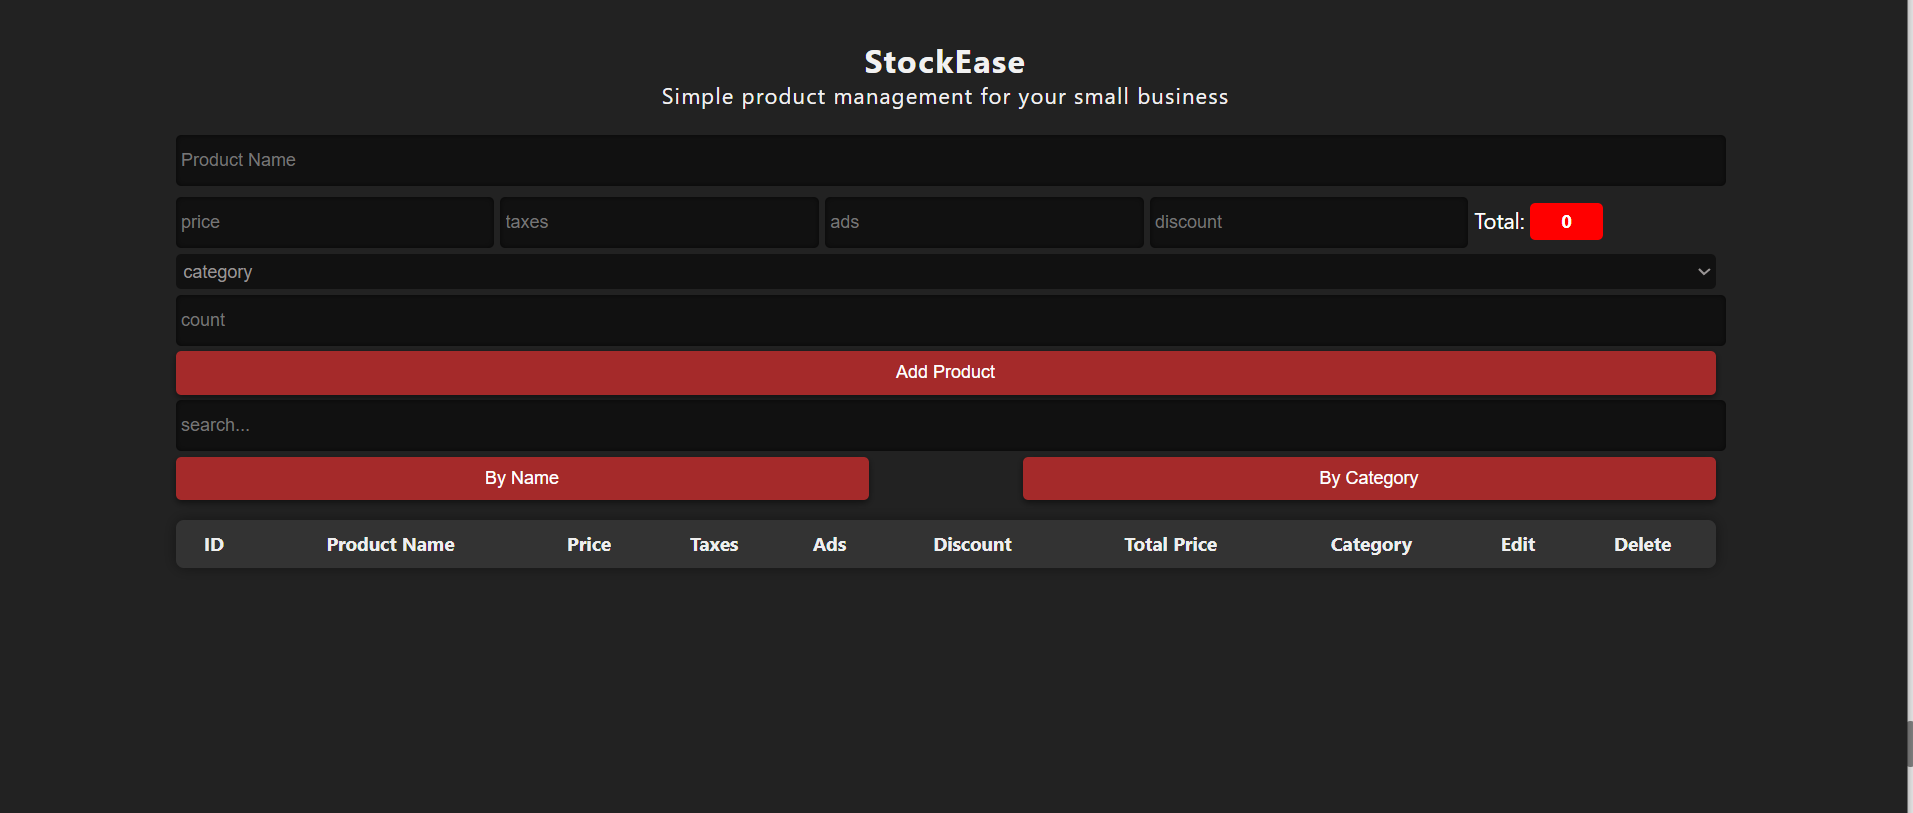Click the Add Product button
Image resolution: width=1913 pixels, height=813 pixels.
click(x=945, y=372)
